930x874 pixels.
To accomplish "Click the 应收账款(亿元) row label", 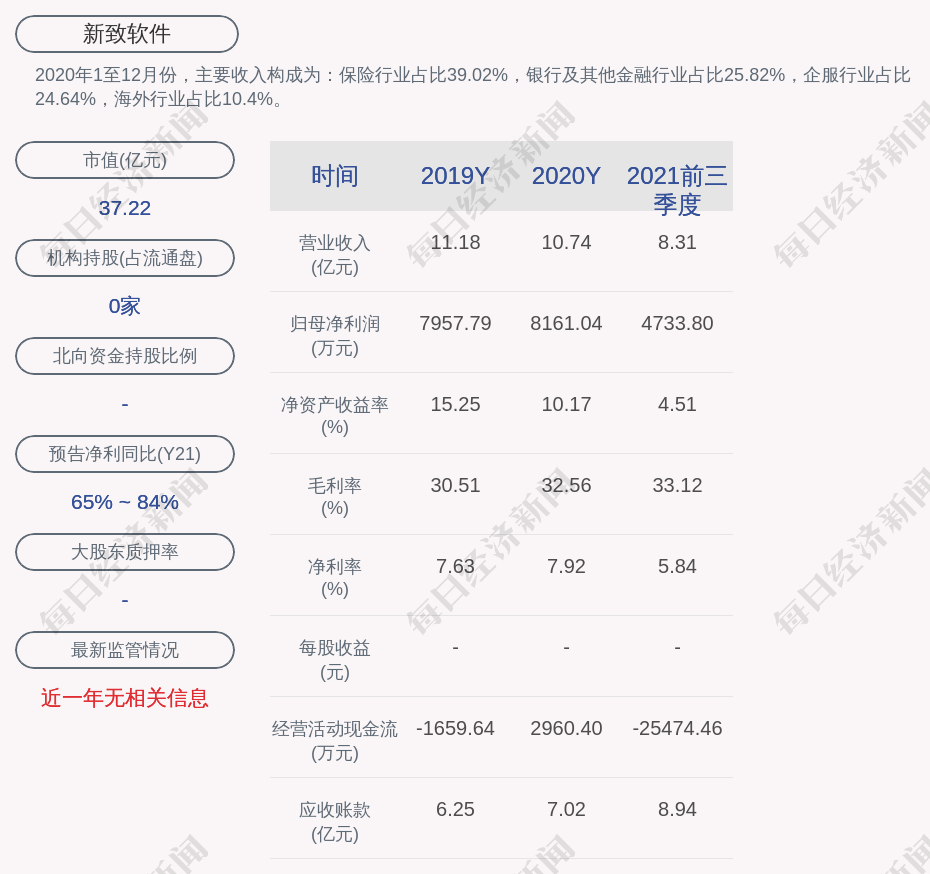I will 335,822.
